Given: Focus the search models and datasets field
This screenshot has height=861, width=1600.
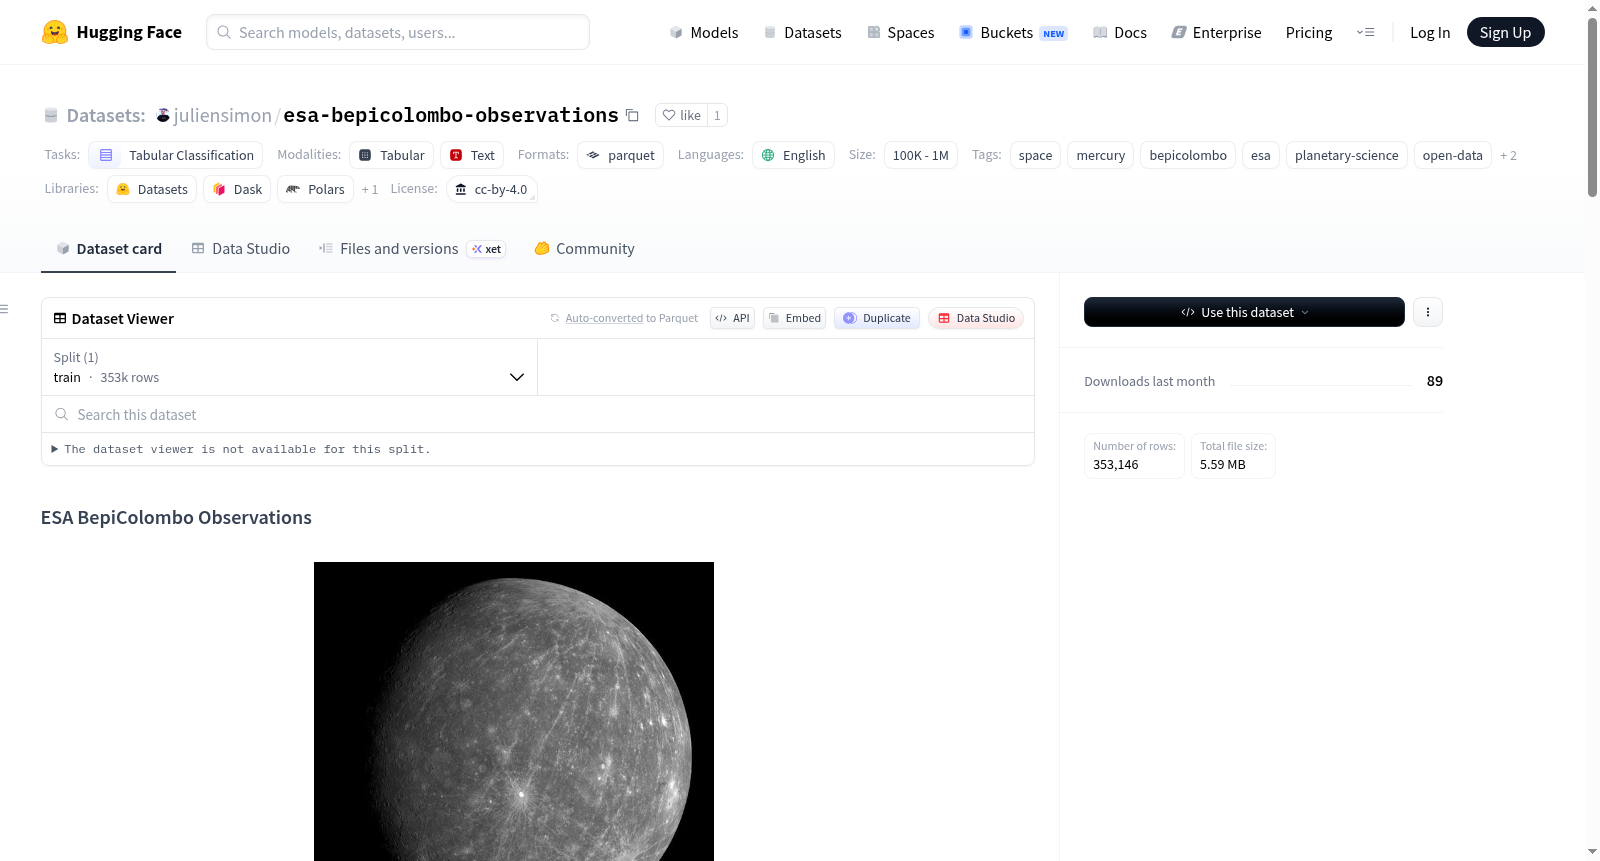Looking at the screenshot, I should coord(398,32).
